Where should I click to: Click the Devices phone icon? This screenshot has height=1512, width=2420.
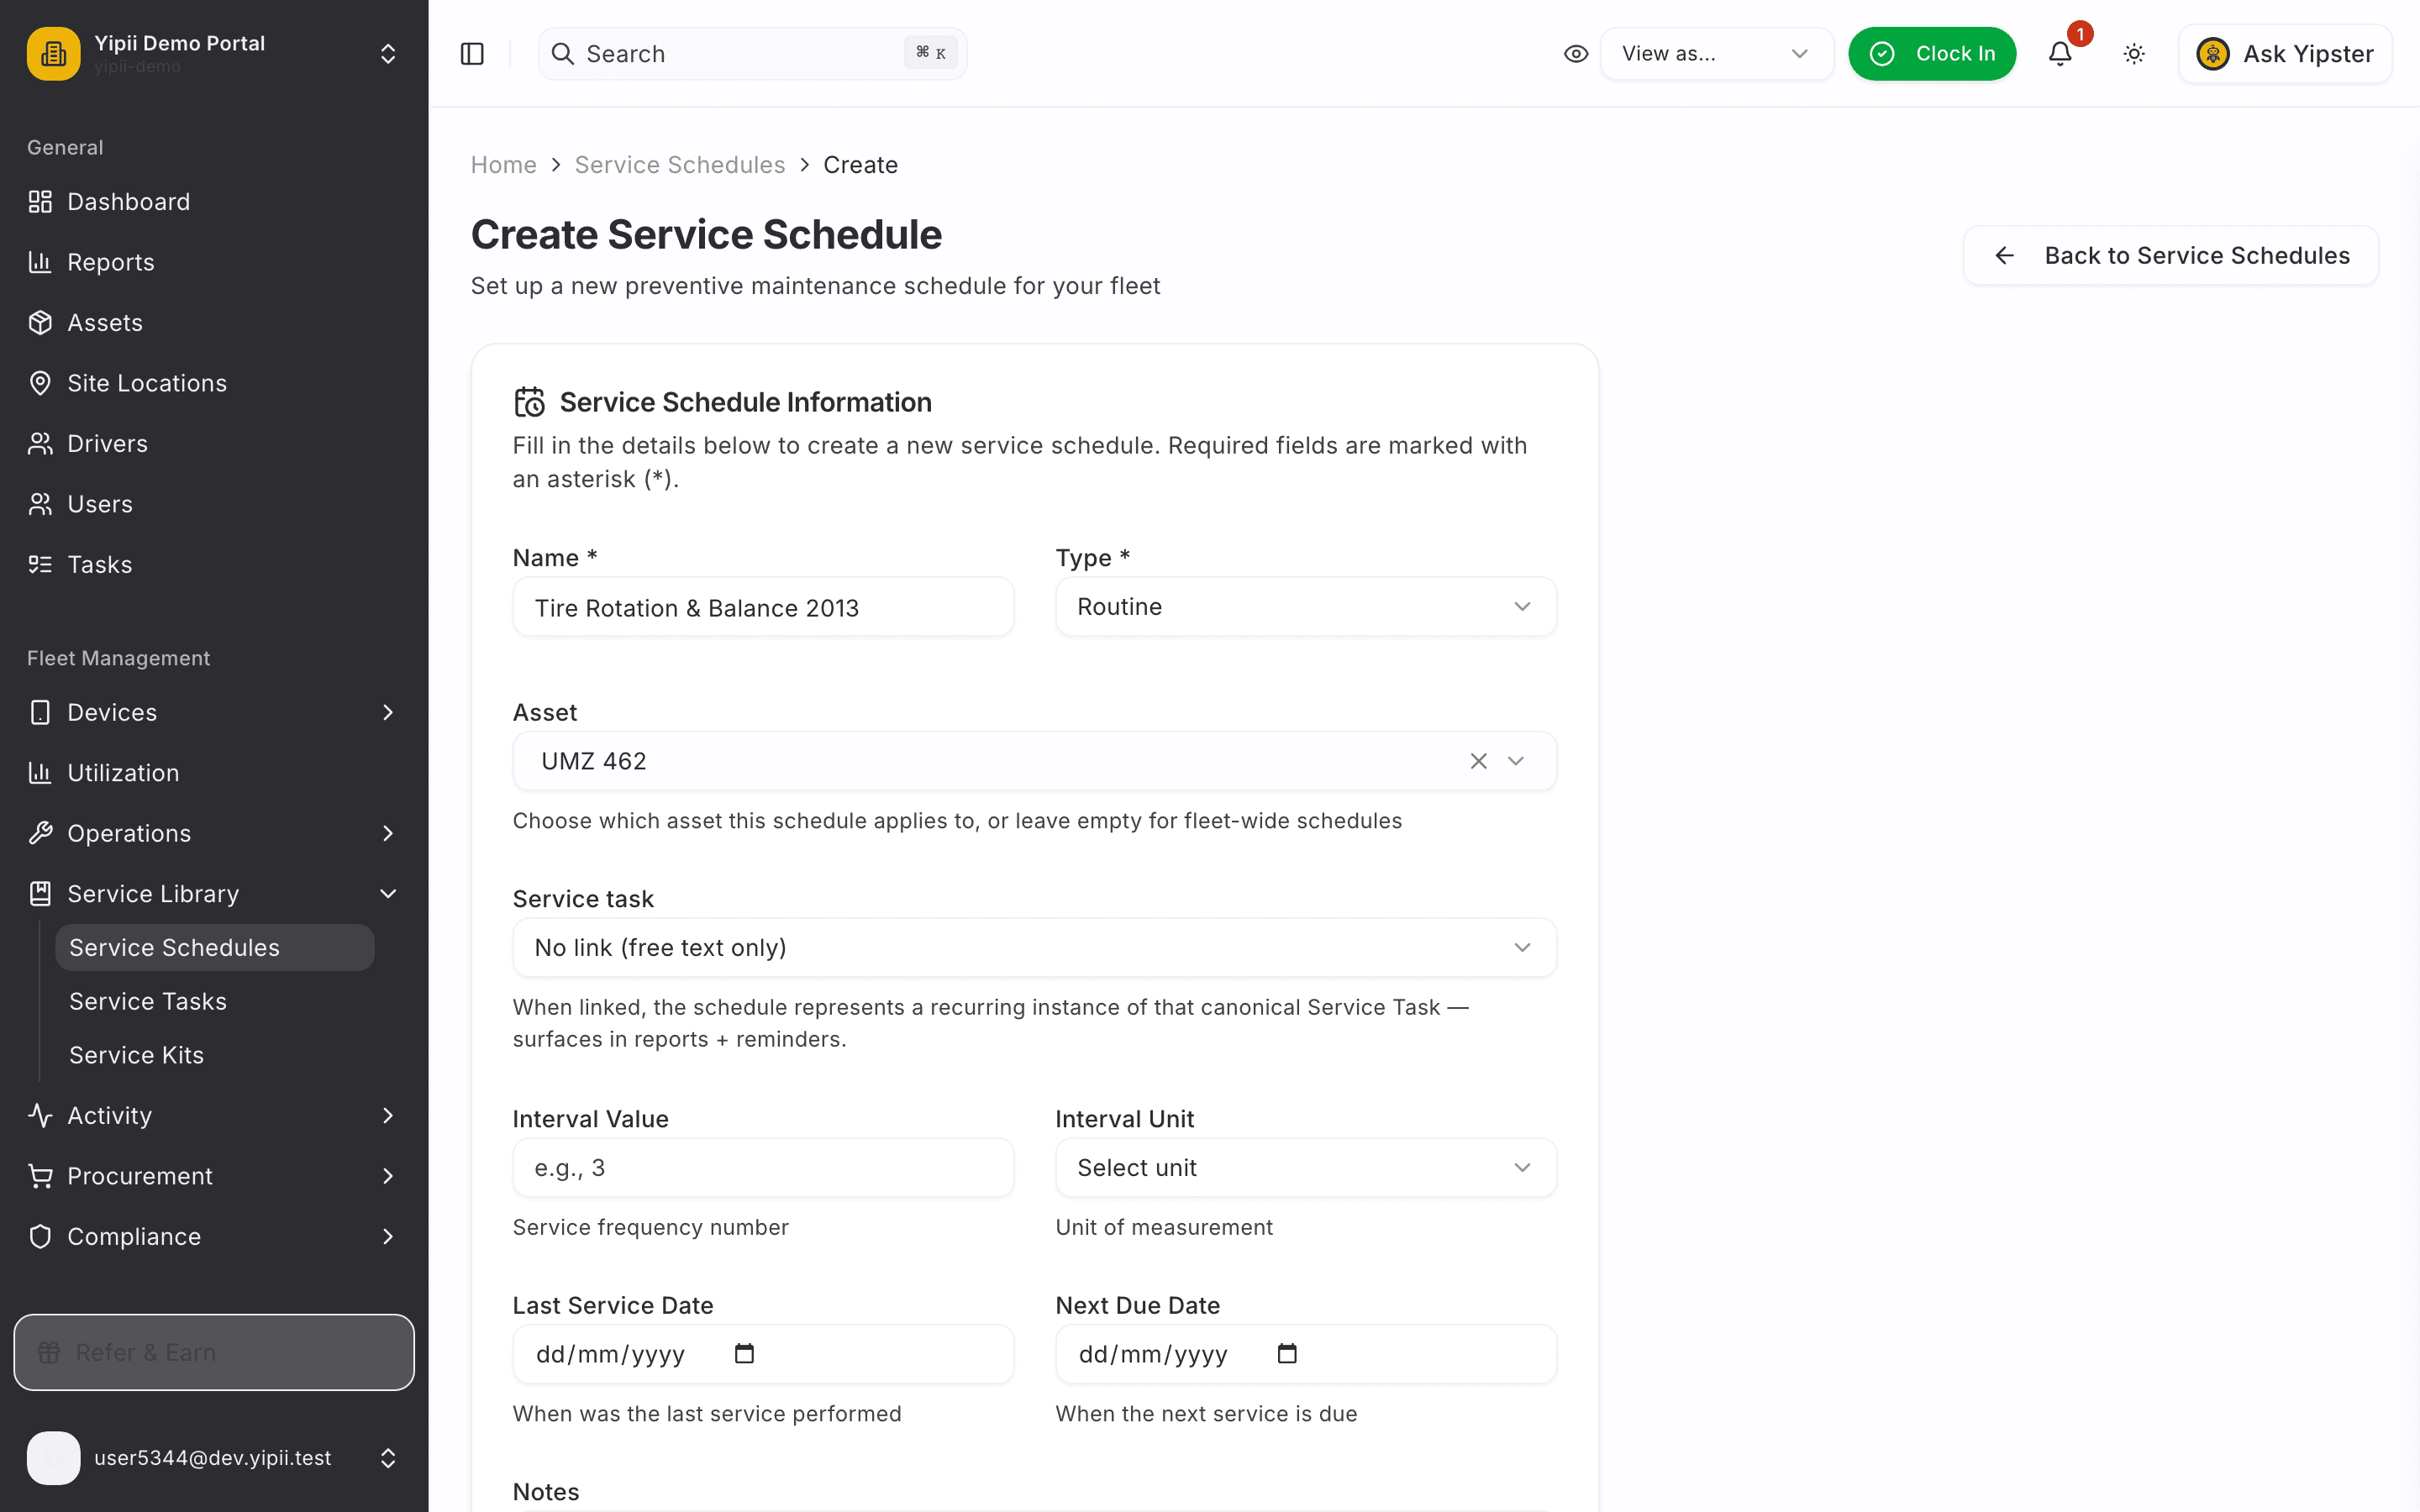tap(40, 712)
